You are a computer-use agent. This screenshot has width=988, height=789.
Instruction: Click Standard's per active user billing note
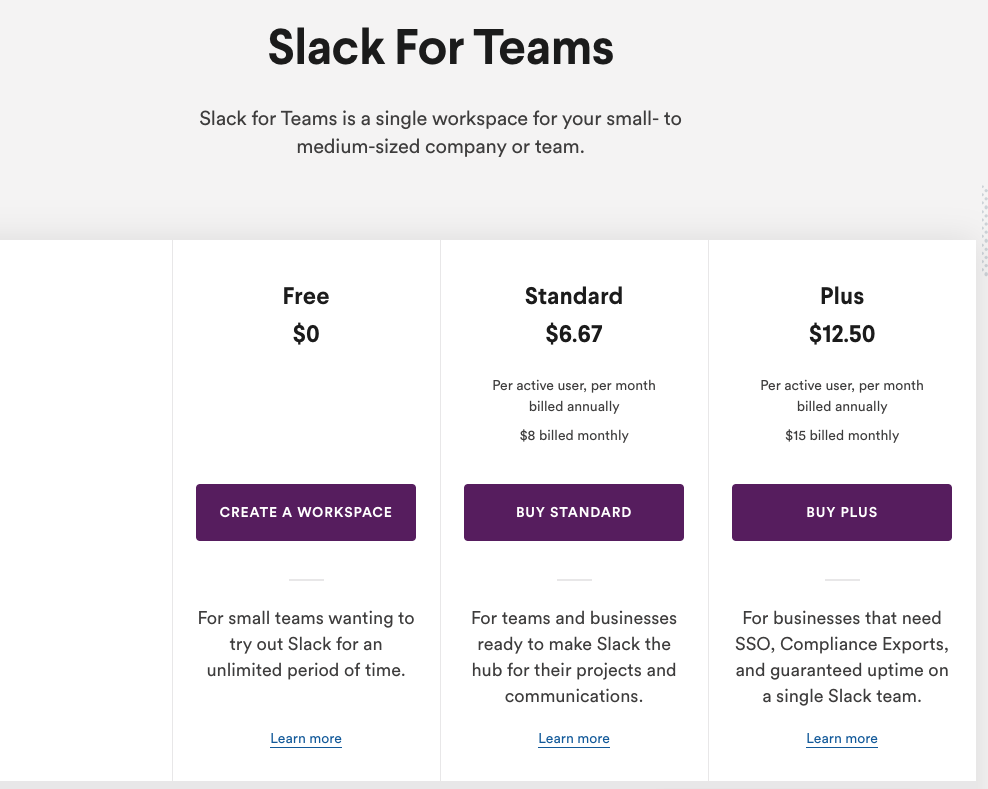(x=574, y=396)
